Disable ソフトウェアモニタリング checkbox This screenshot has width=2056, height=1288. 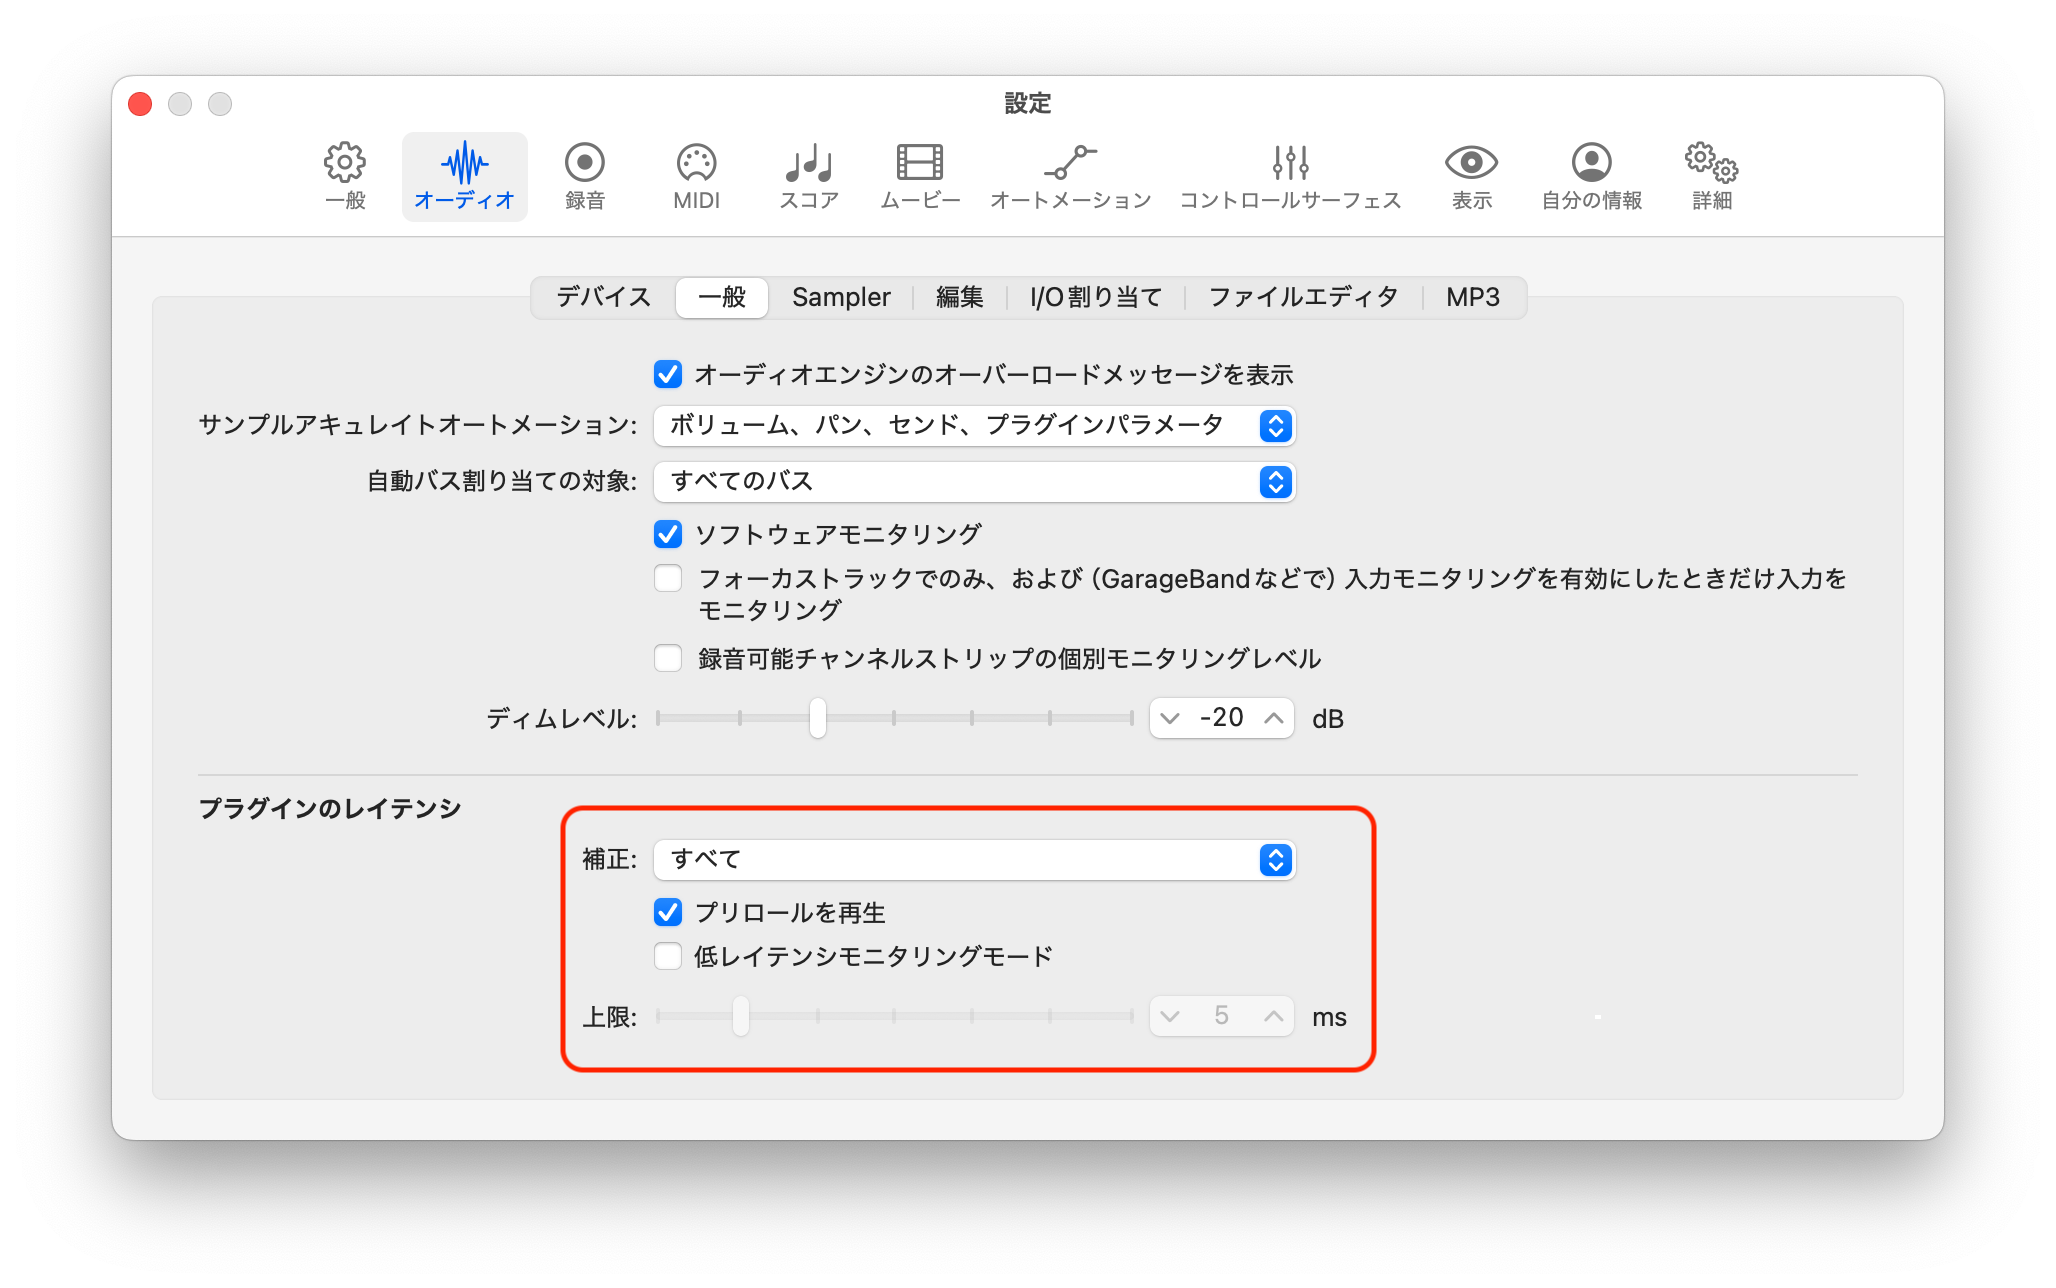click(x=668, y=534)
